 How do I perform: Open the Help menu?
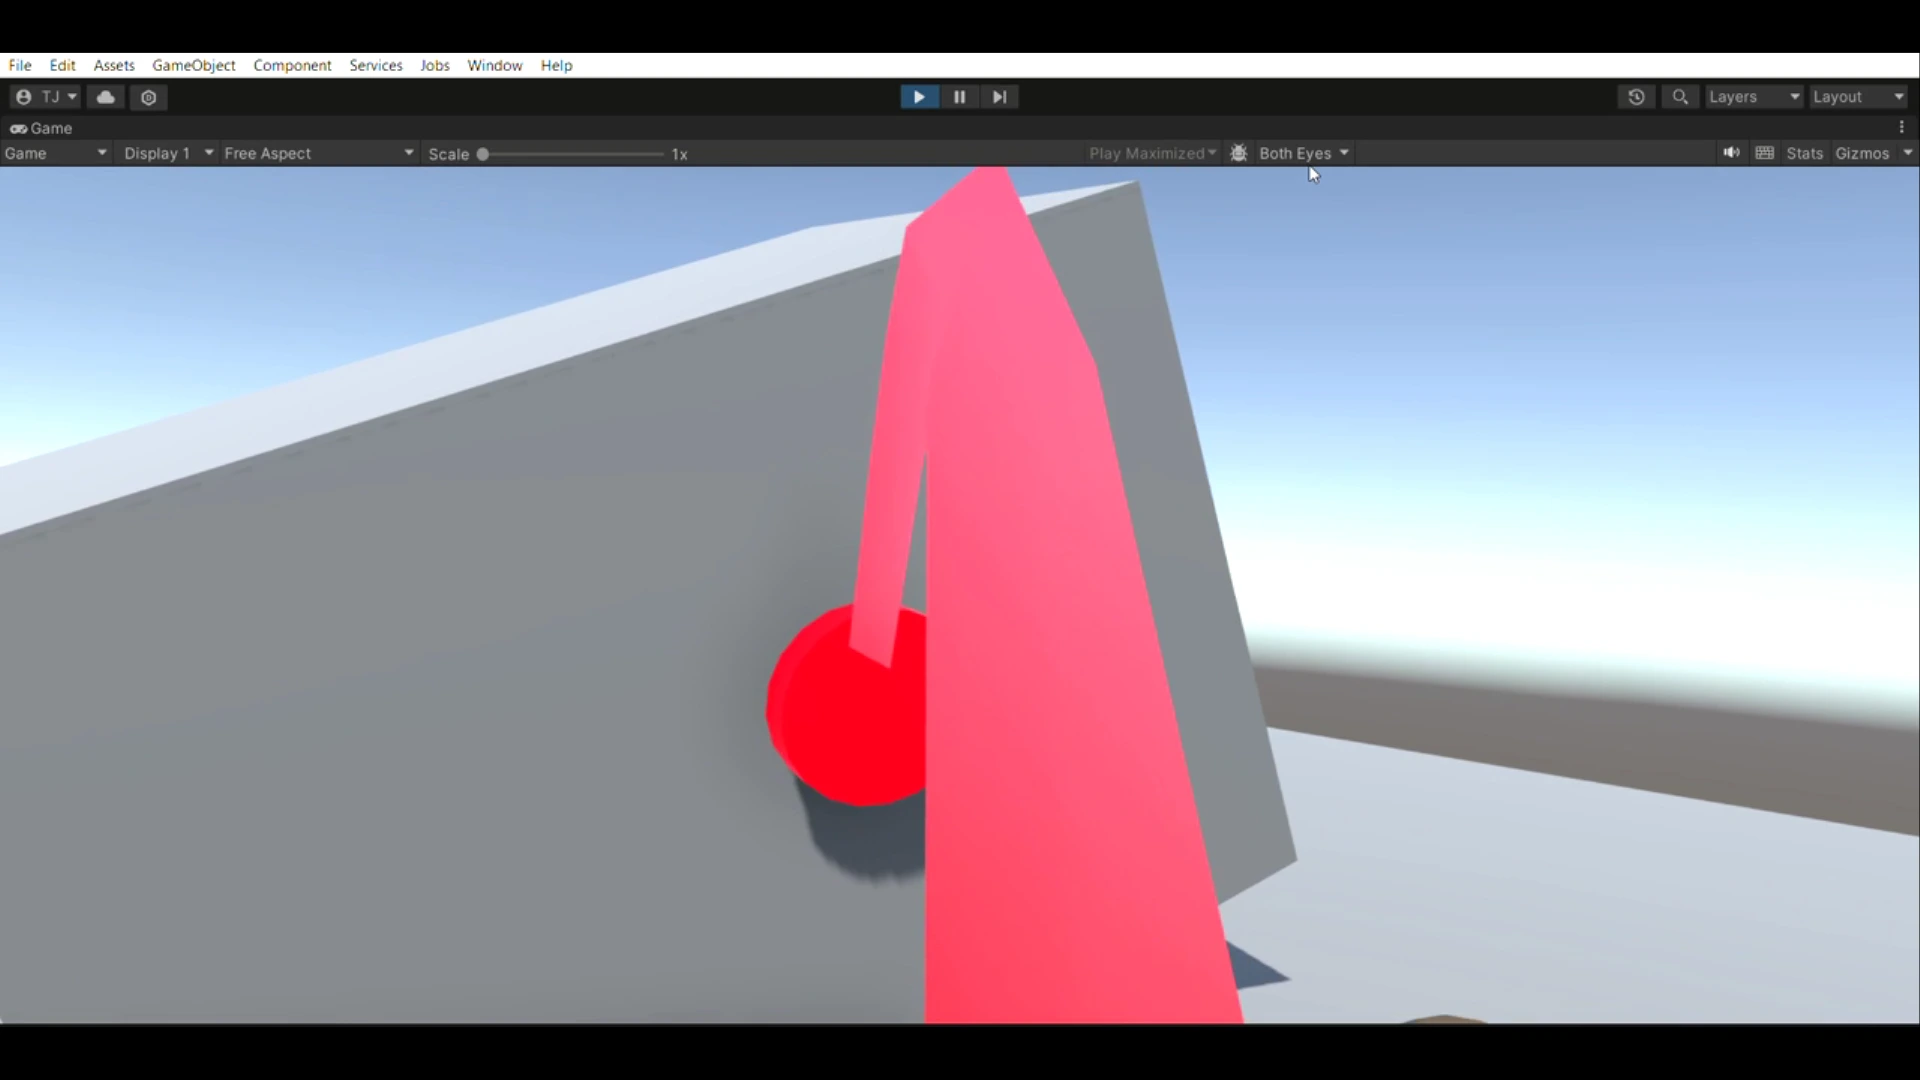556,65
